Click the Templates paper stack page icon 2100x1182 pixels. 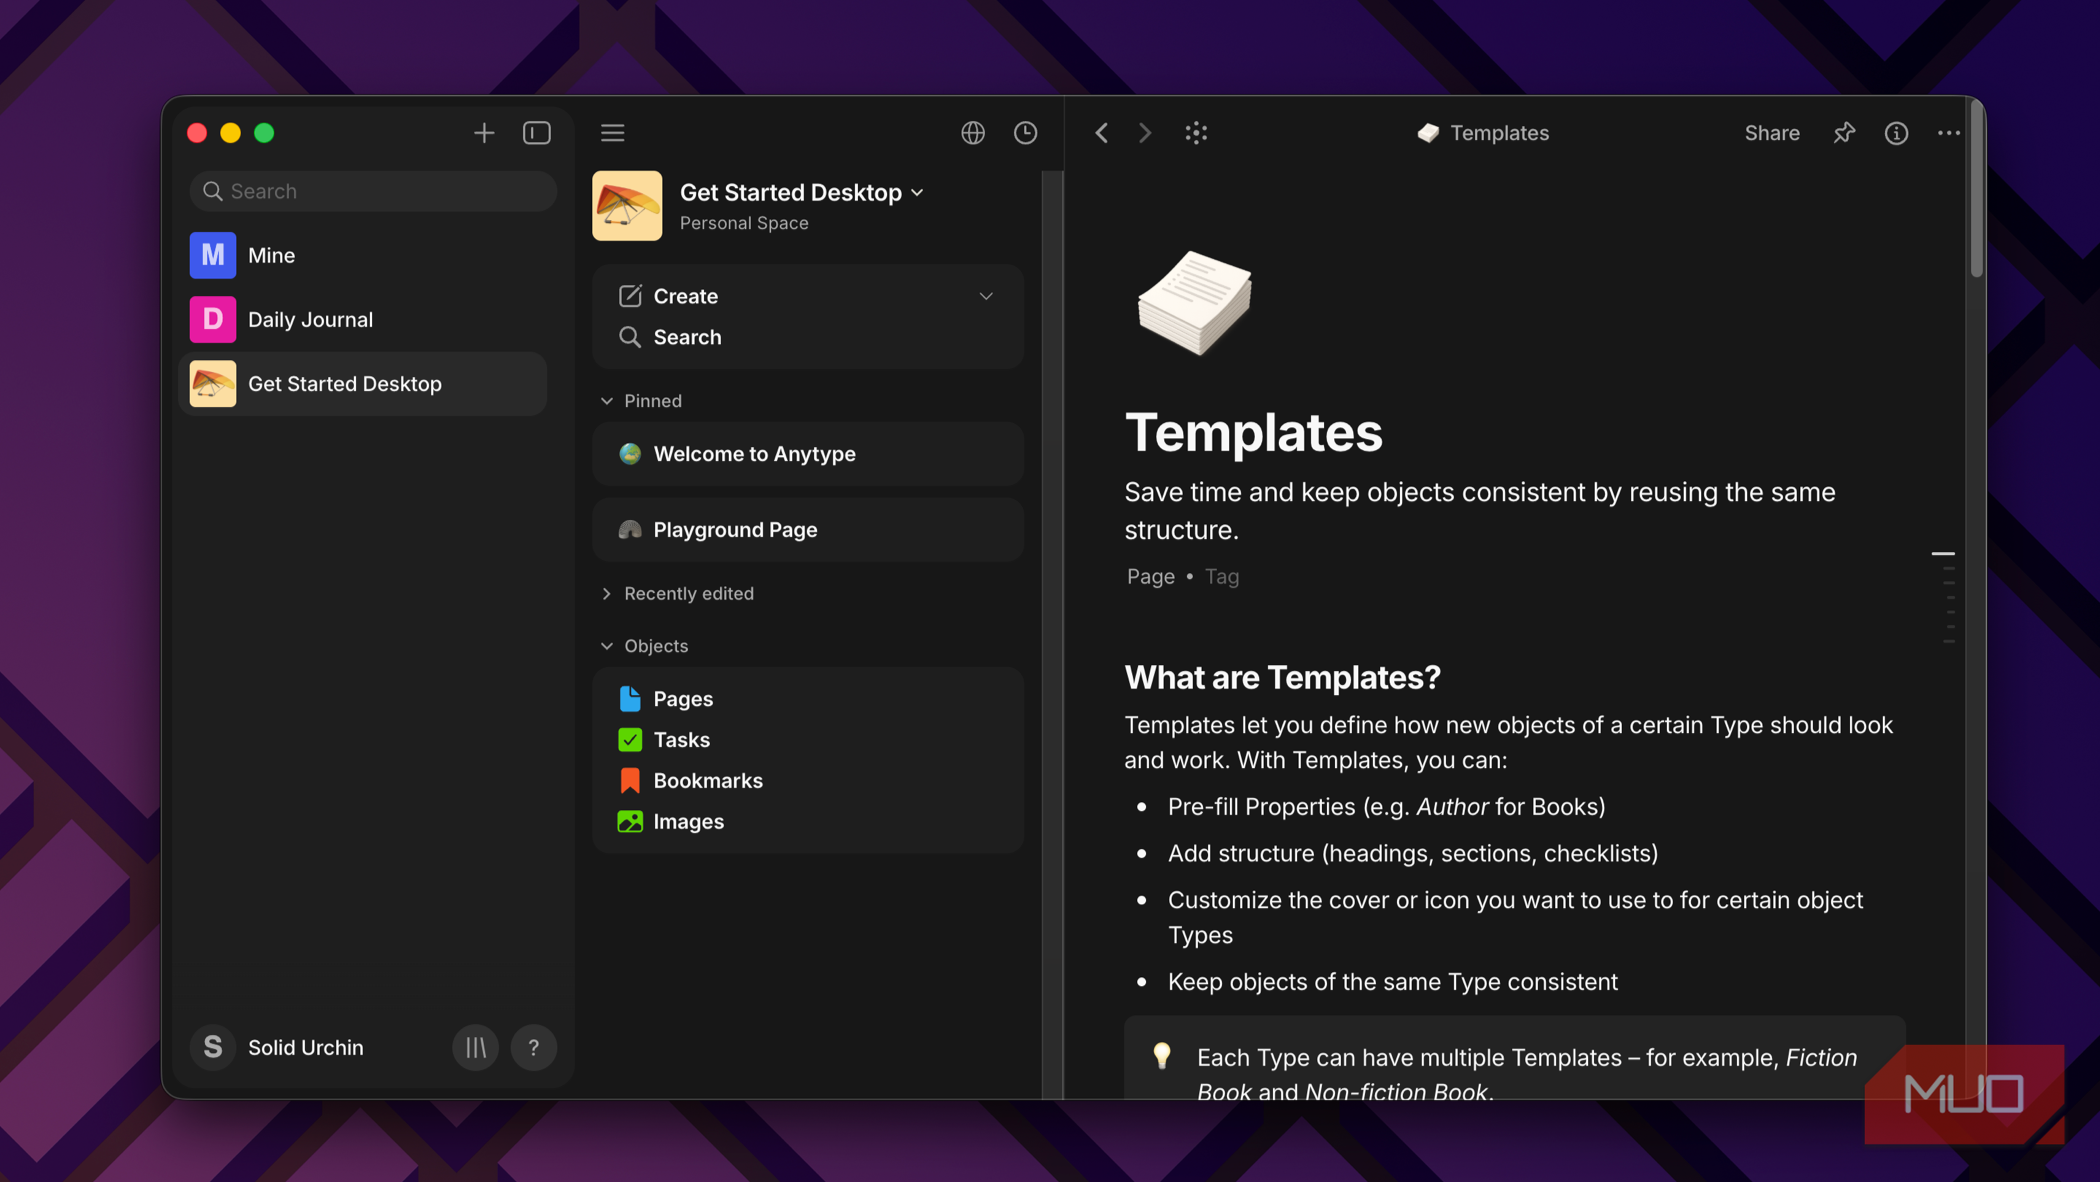pos(1194,303)
